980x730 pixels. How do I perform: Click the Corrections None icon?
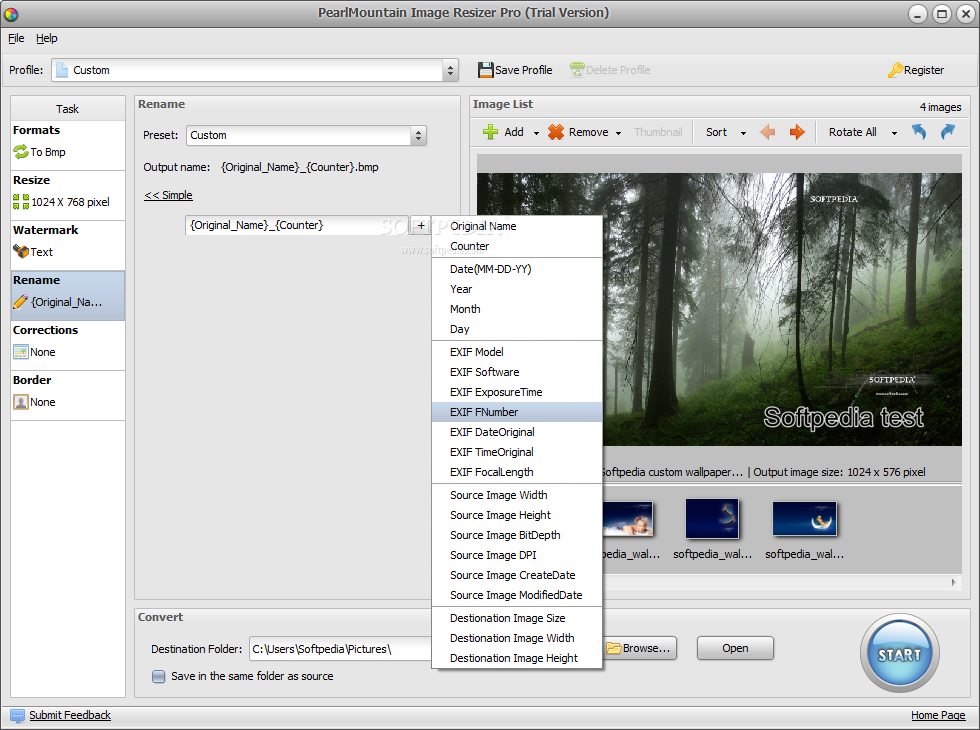(x=21, y=352)
